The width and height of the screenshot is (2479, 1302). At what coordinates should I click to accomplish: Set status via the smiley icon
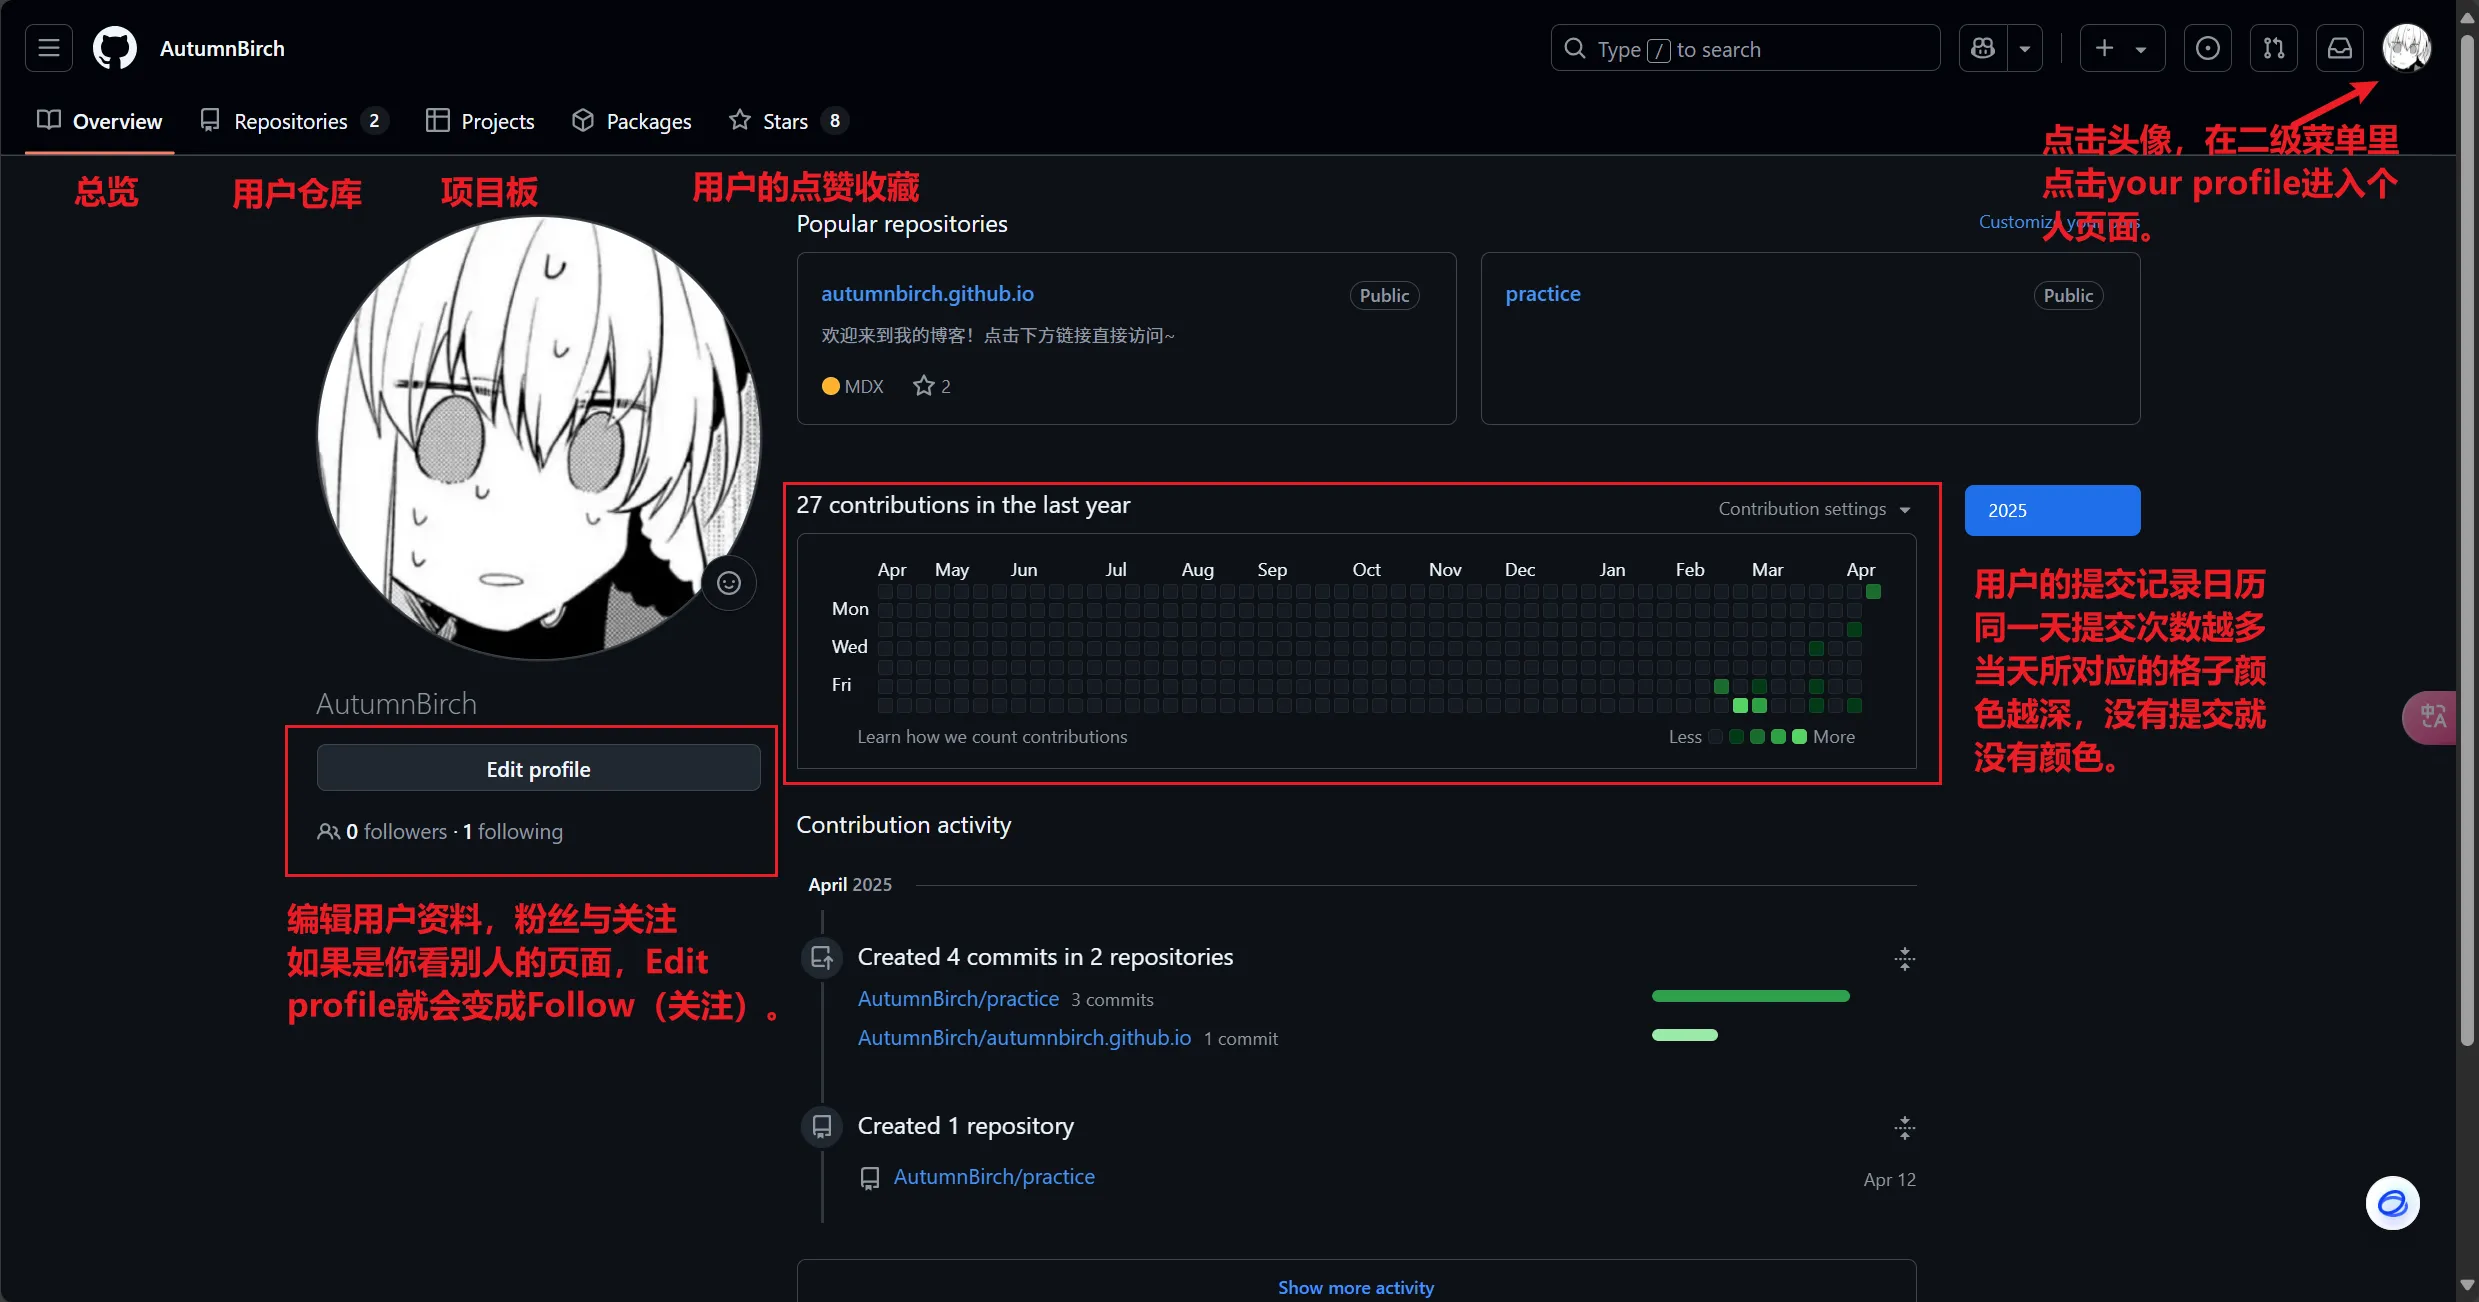coord(729,583)
